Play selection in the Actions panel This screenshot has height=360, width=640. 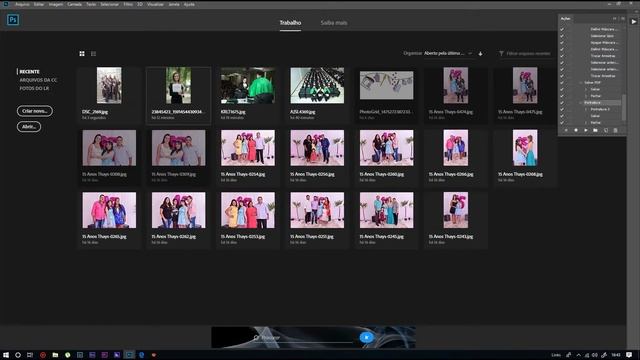pos(586,130)
